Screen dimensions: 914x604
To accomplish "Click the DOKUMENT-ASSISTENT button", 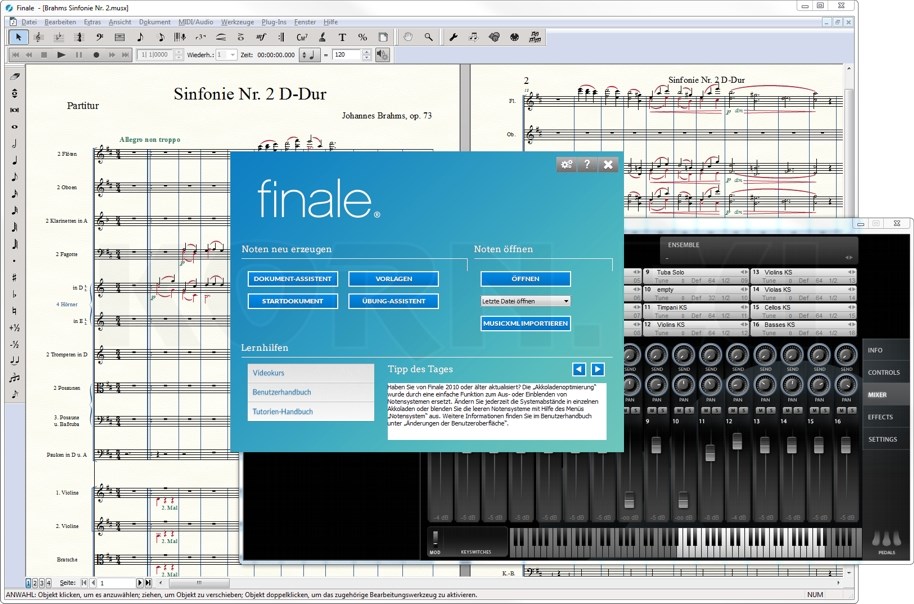I will tap(293, 279).
